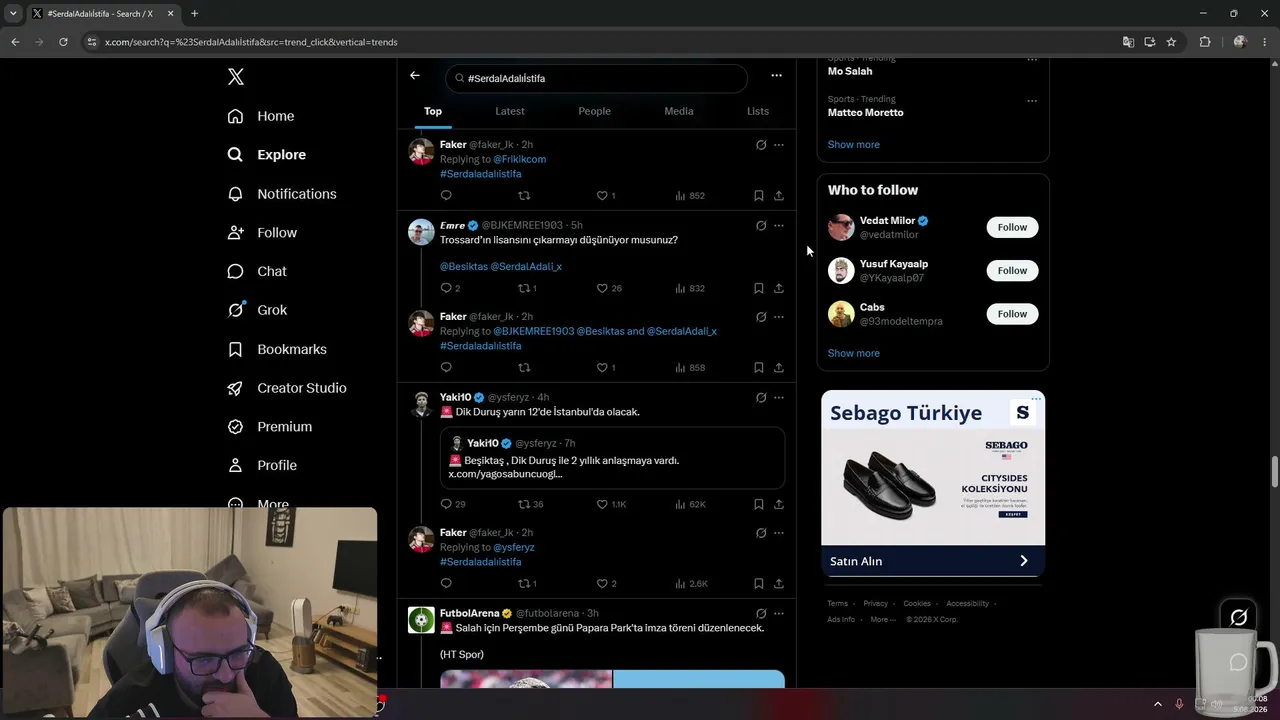Bookmark the Faker reply with 858 views
The width and height of the screenshot is (1280, 720).
tap(759, 368)
